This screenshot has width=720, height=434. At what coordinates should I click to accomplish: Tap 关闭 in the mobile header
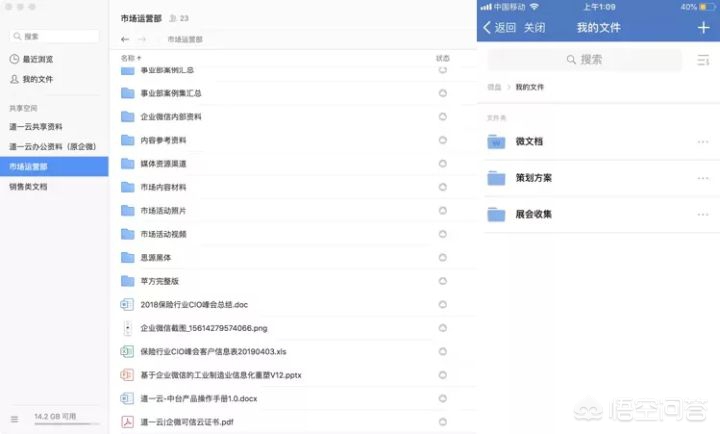click(534, 28)
